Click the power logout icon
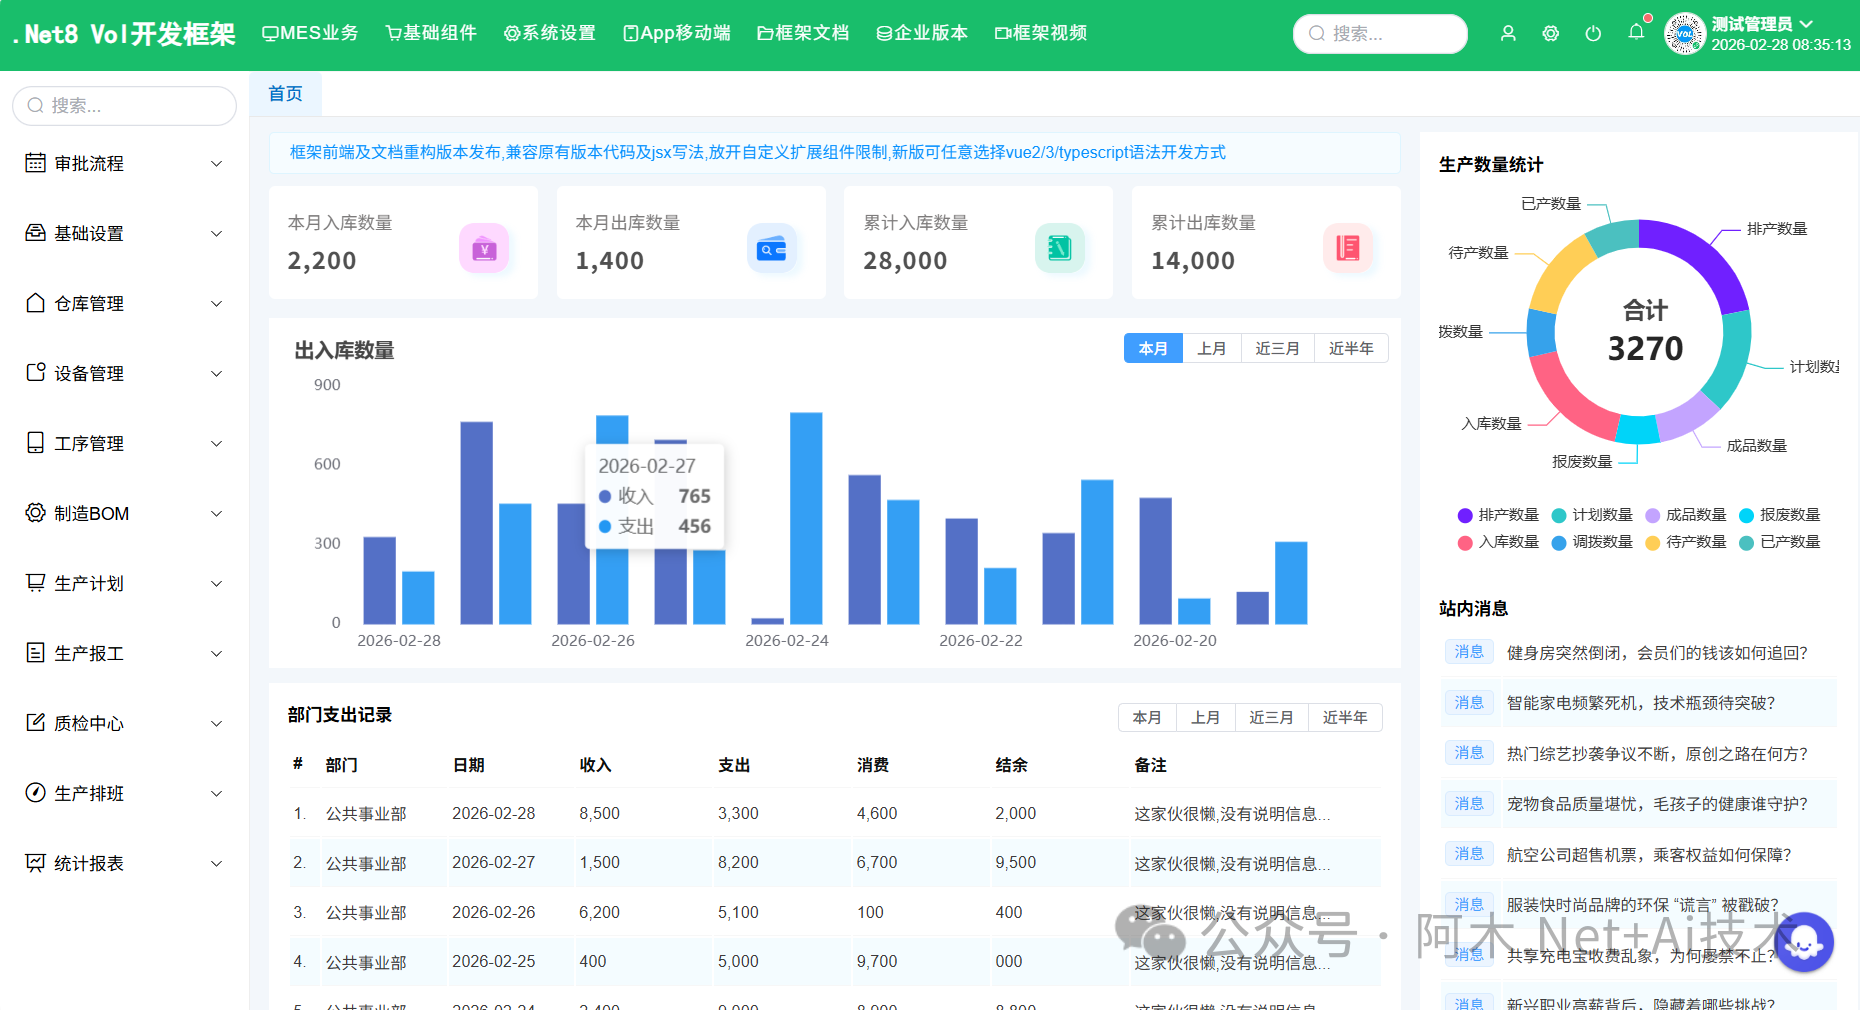The width and height of the screenshot is (1860, 1010). click(x=1593, y=32)
